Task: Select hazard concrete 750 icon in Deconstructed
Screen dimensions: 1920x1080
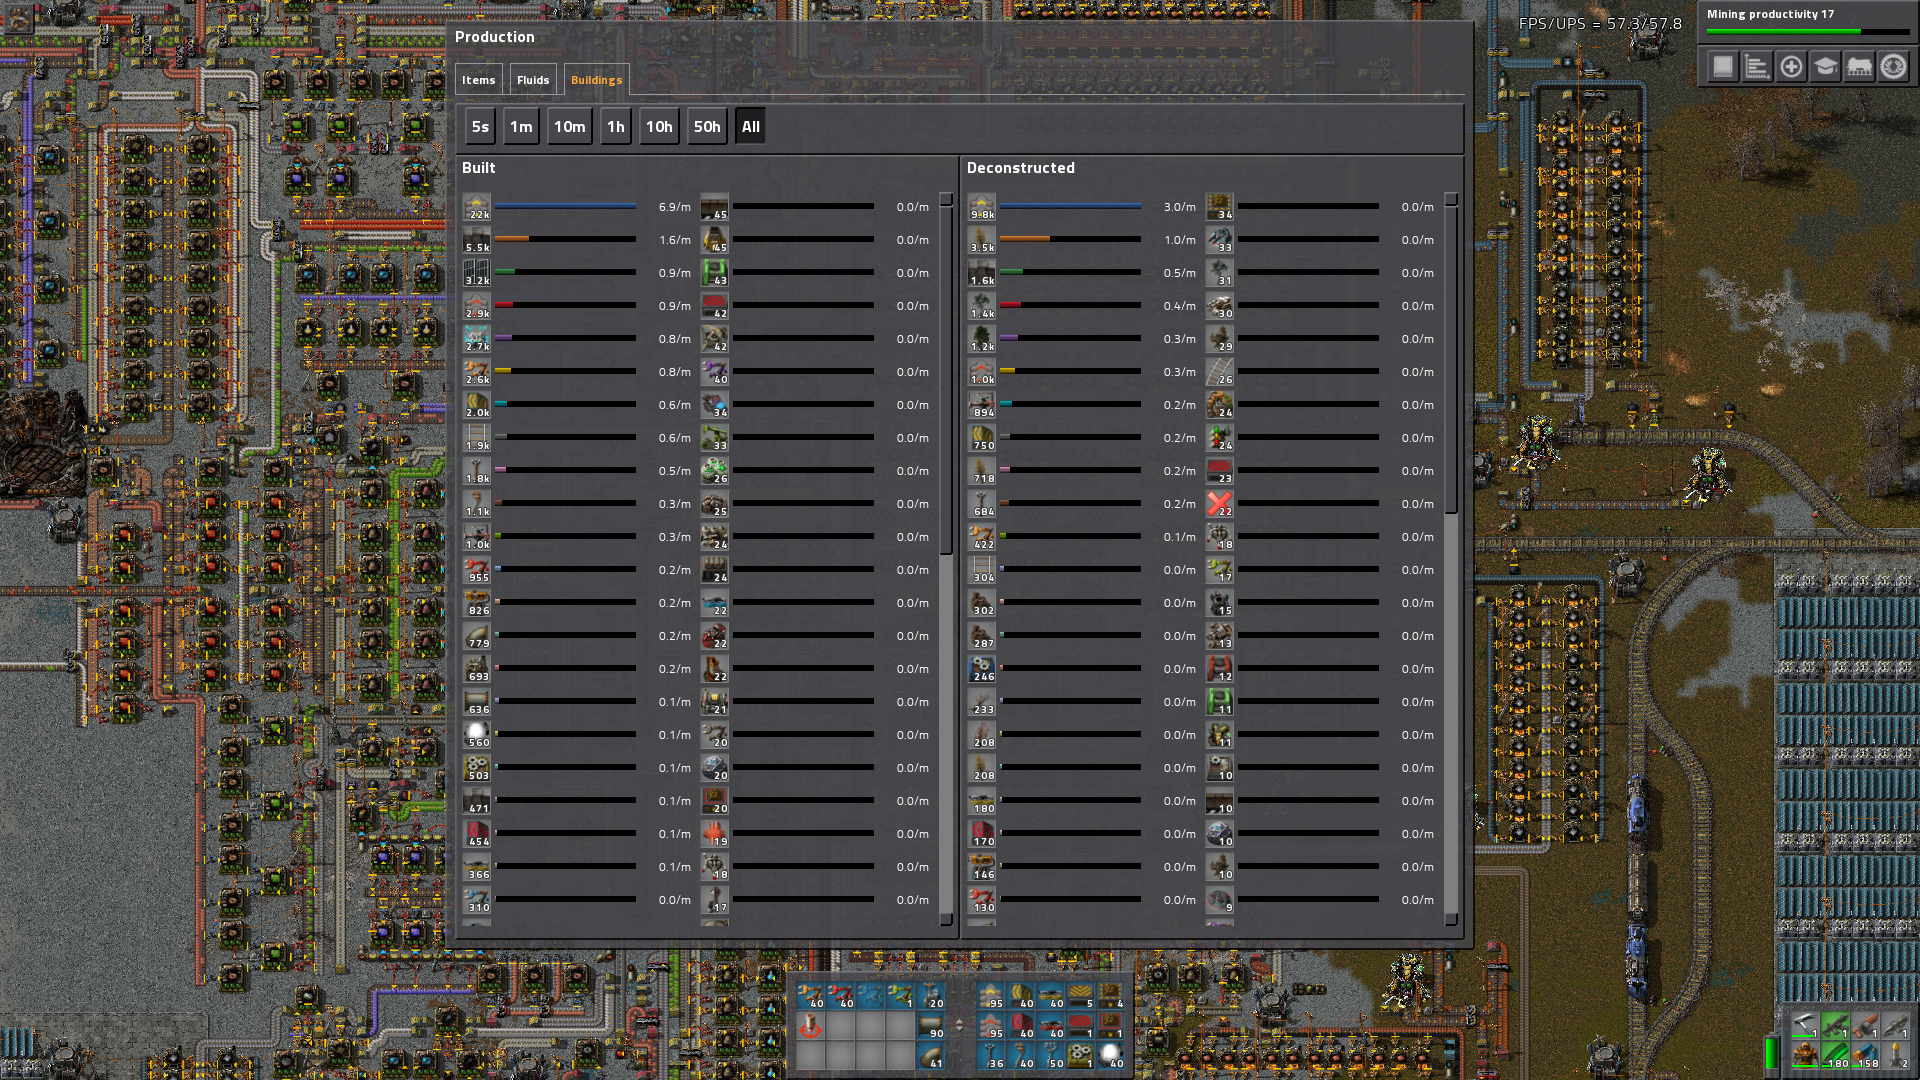Action: coord(982,438)
